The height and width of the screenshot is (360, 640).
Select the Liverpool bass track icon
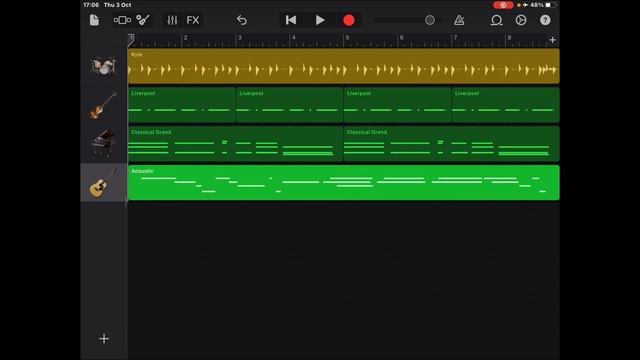tap(104, 105)
